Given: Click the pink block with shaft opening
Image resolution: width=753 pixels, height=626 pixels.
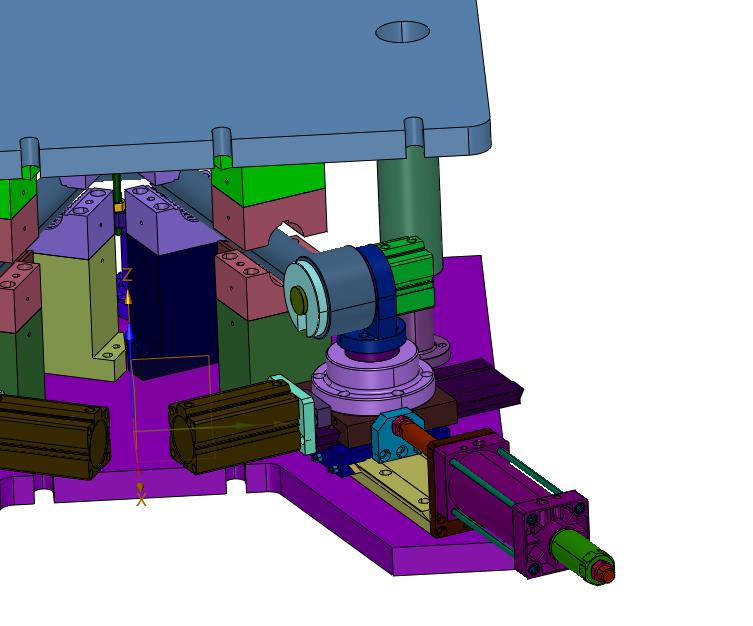Looking at the screenshot, I should coord(271,216).
